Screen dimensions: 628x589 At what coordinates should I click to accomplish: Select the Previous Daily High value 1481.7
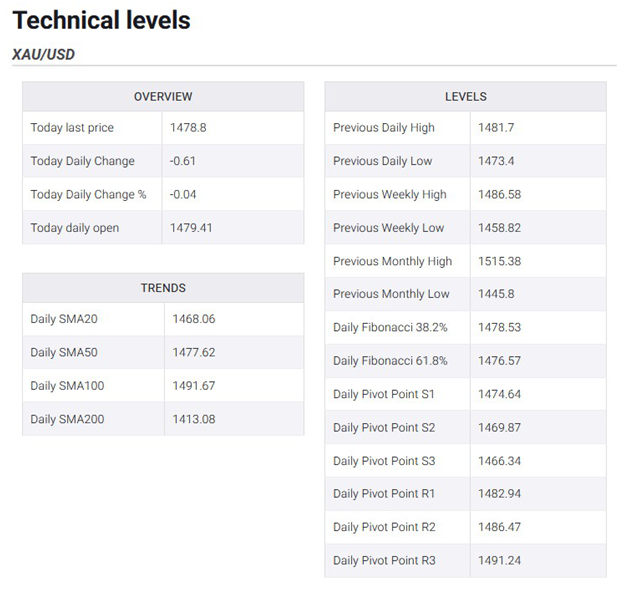coord(496,128)
